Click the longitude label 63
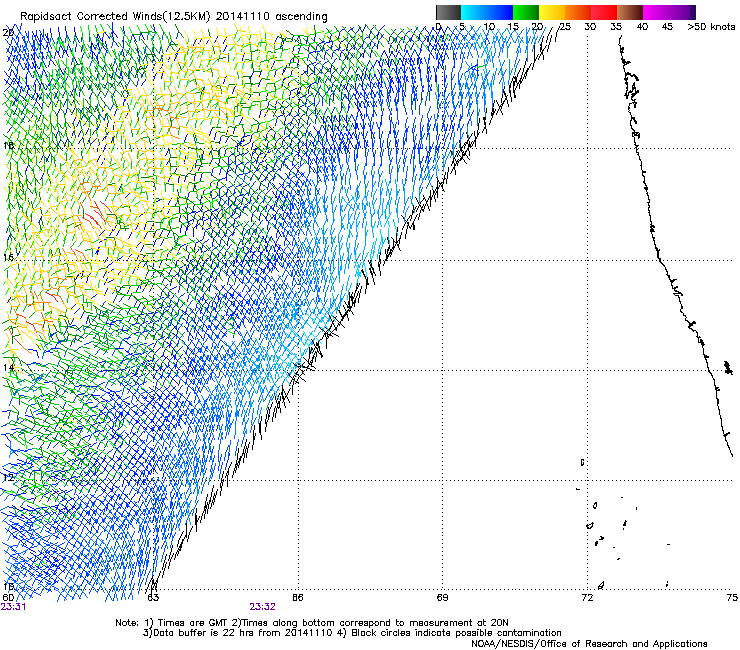Image resolution: width=740 pixels, height=650 pixels. 153,598
